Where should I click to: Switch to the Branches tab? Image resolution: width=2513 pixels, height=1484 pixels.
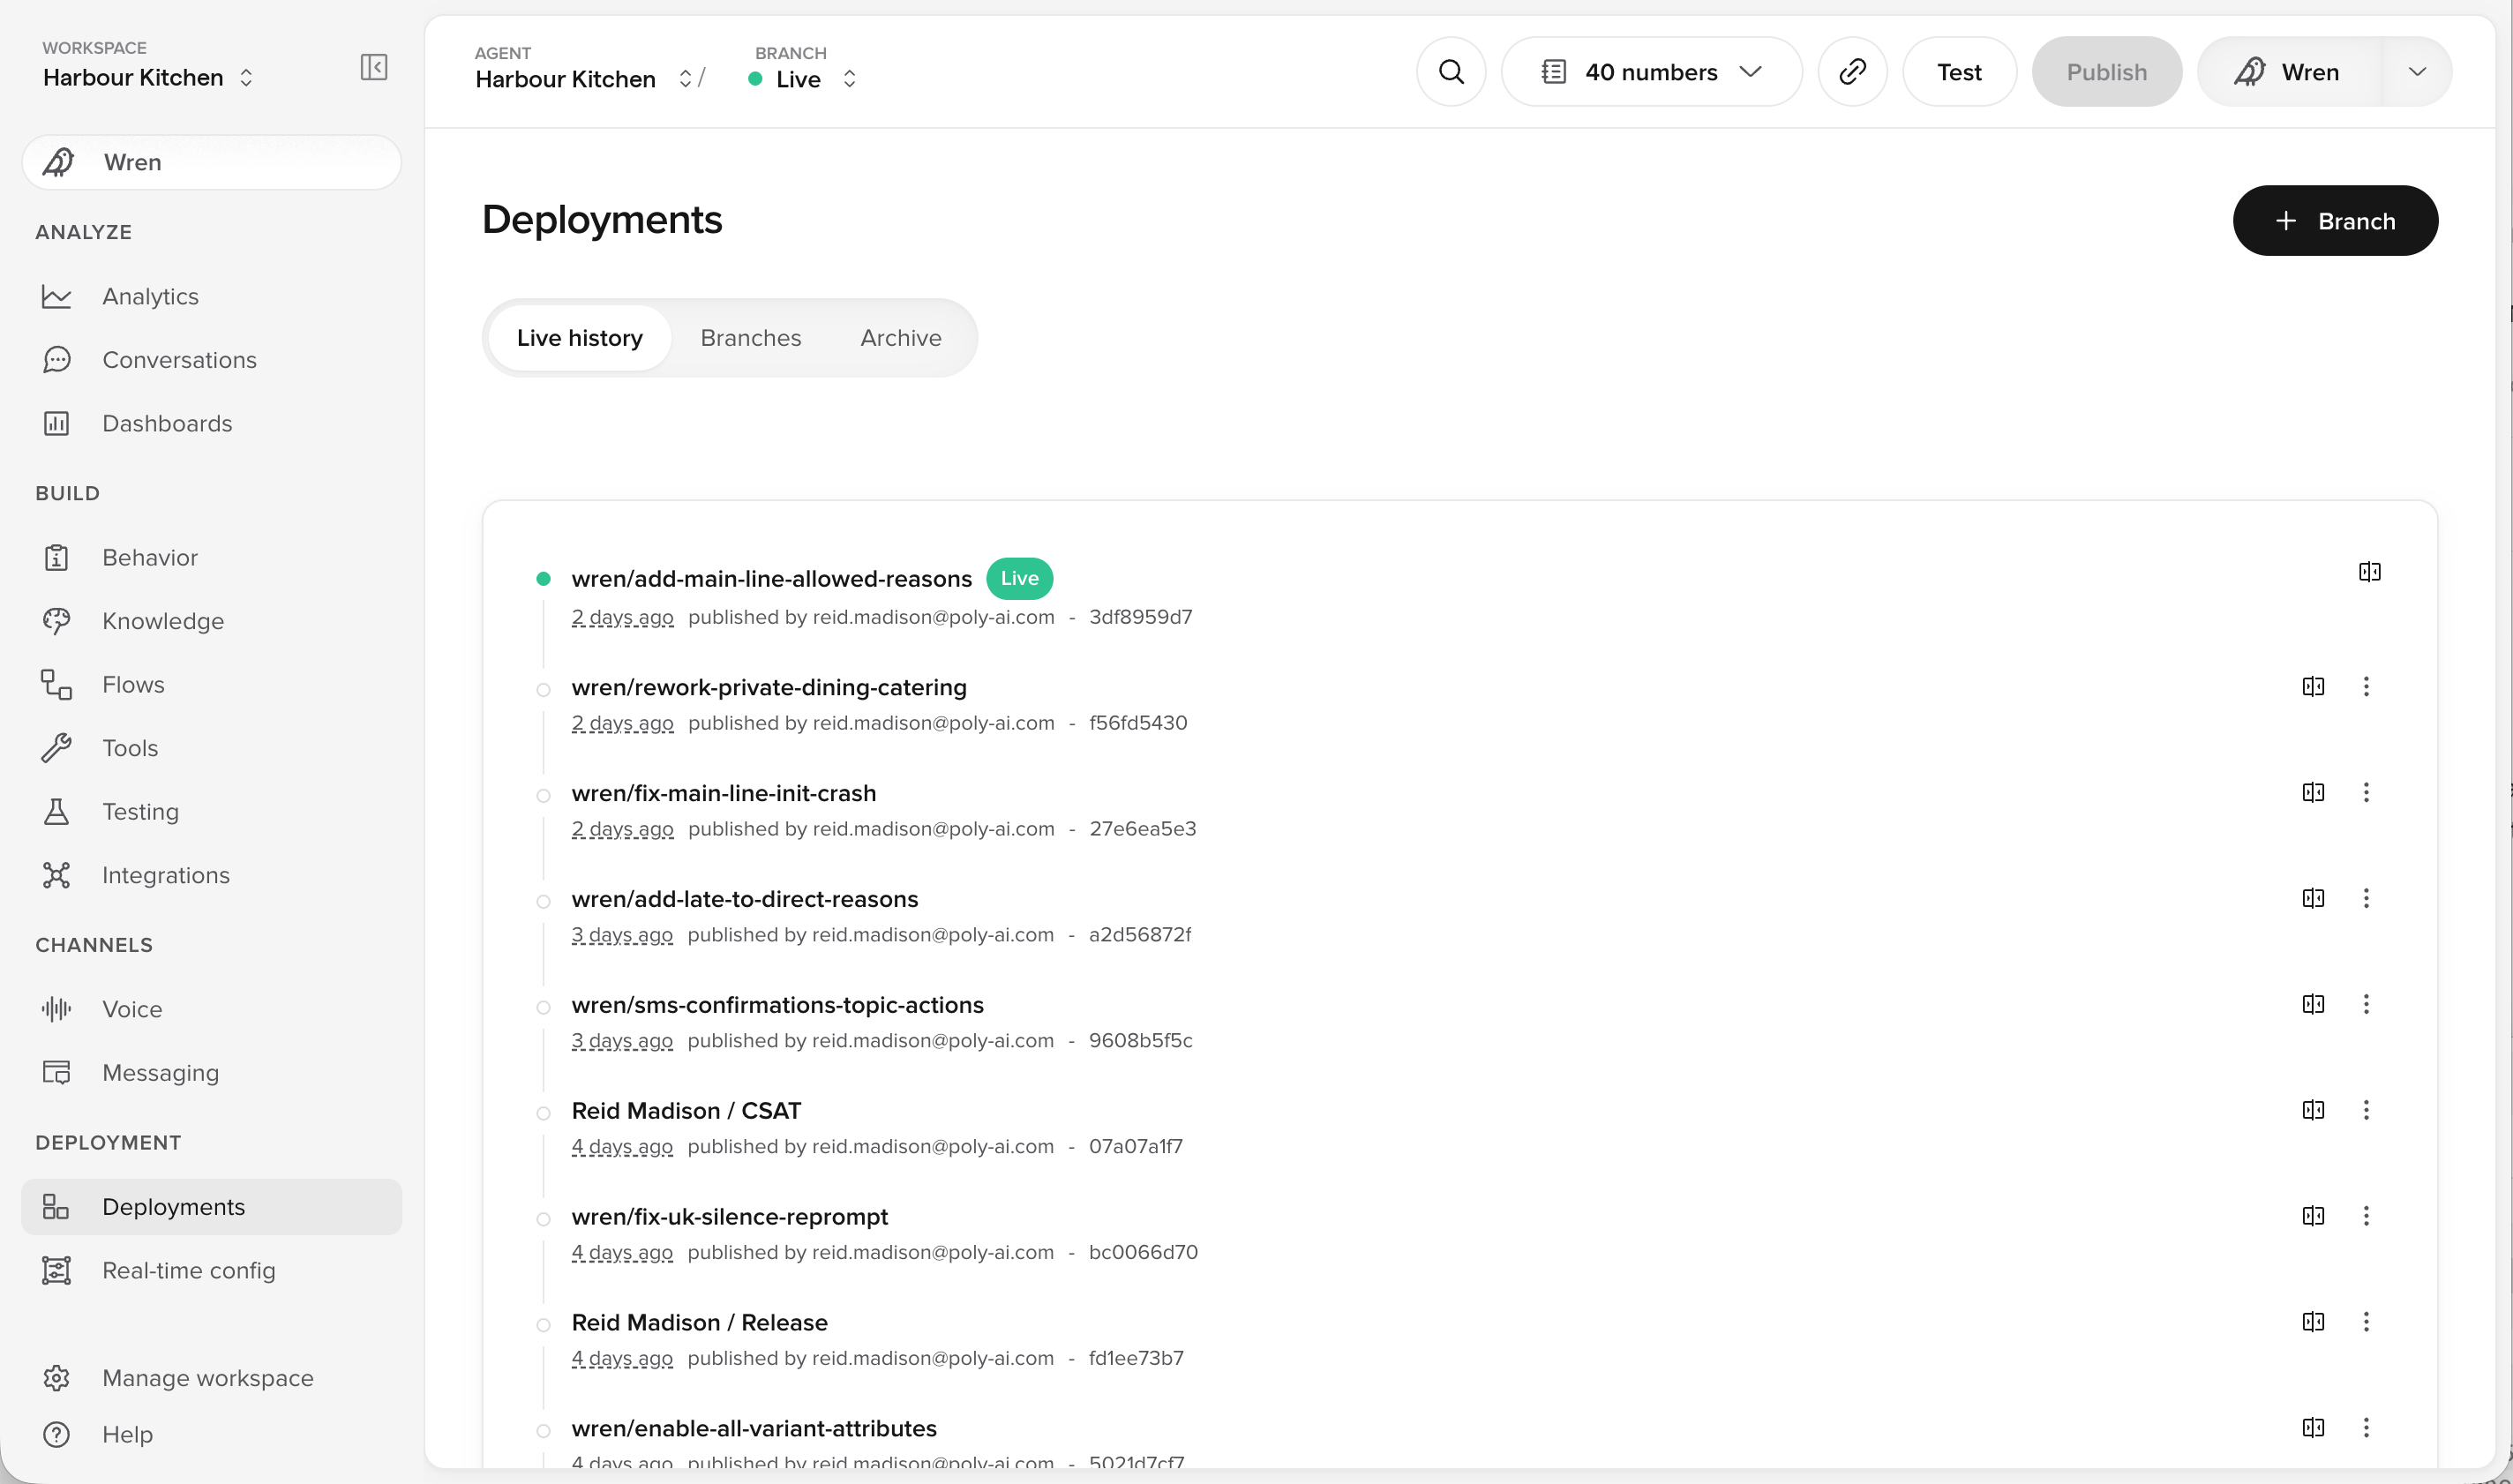click(x=750, y=338)
